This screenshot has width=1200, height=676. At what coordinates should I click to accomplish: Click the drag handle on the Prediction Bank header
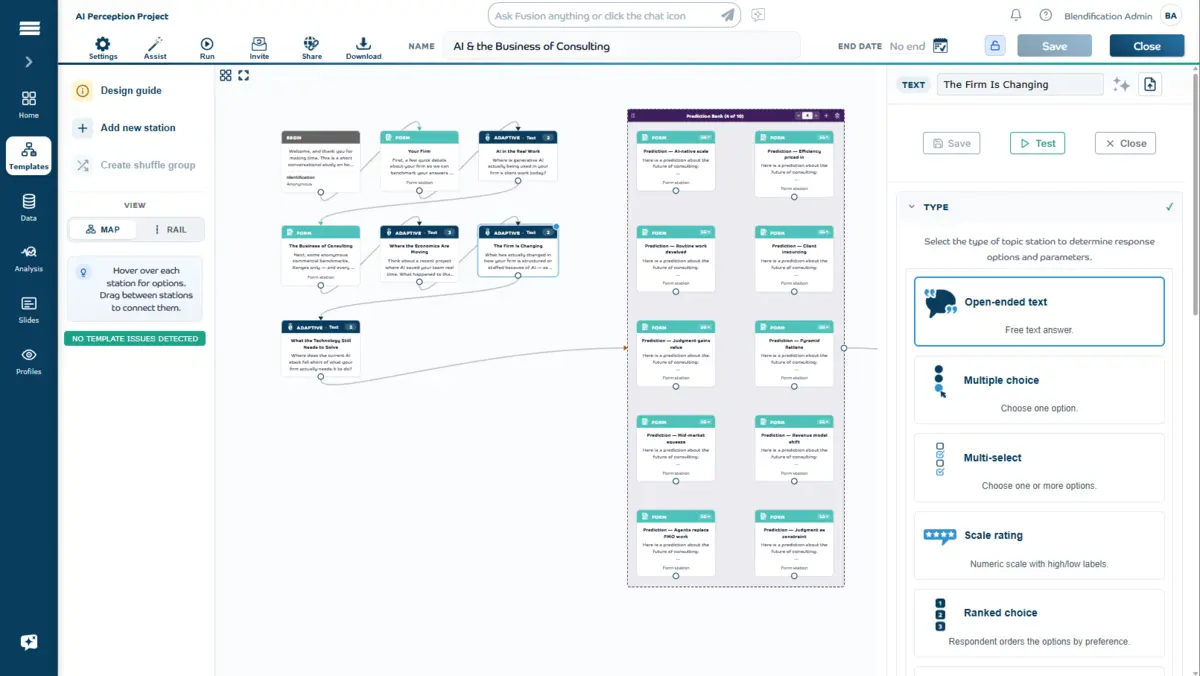pos(633,116)
